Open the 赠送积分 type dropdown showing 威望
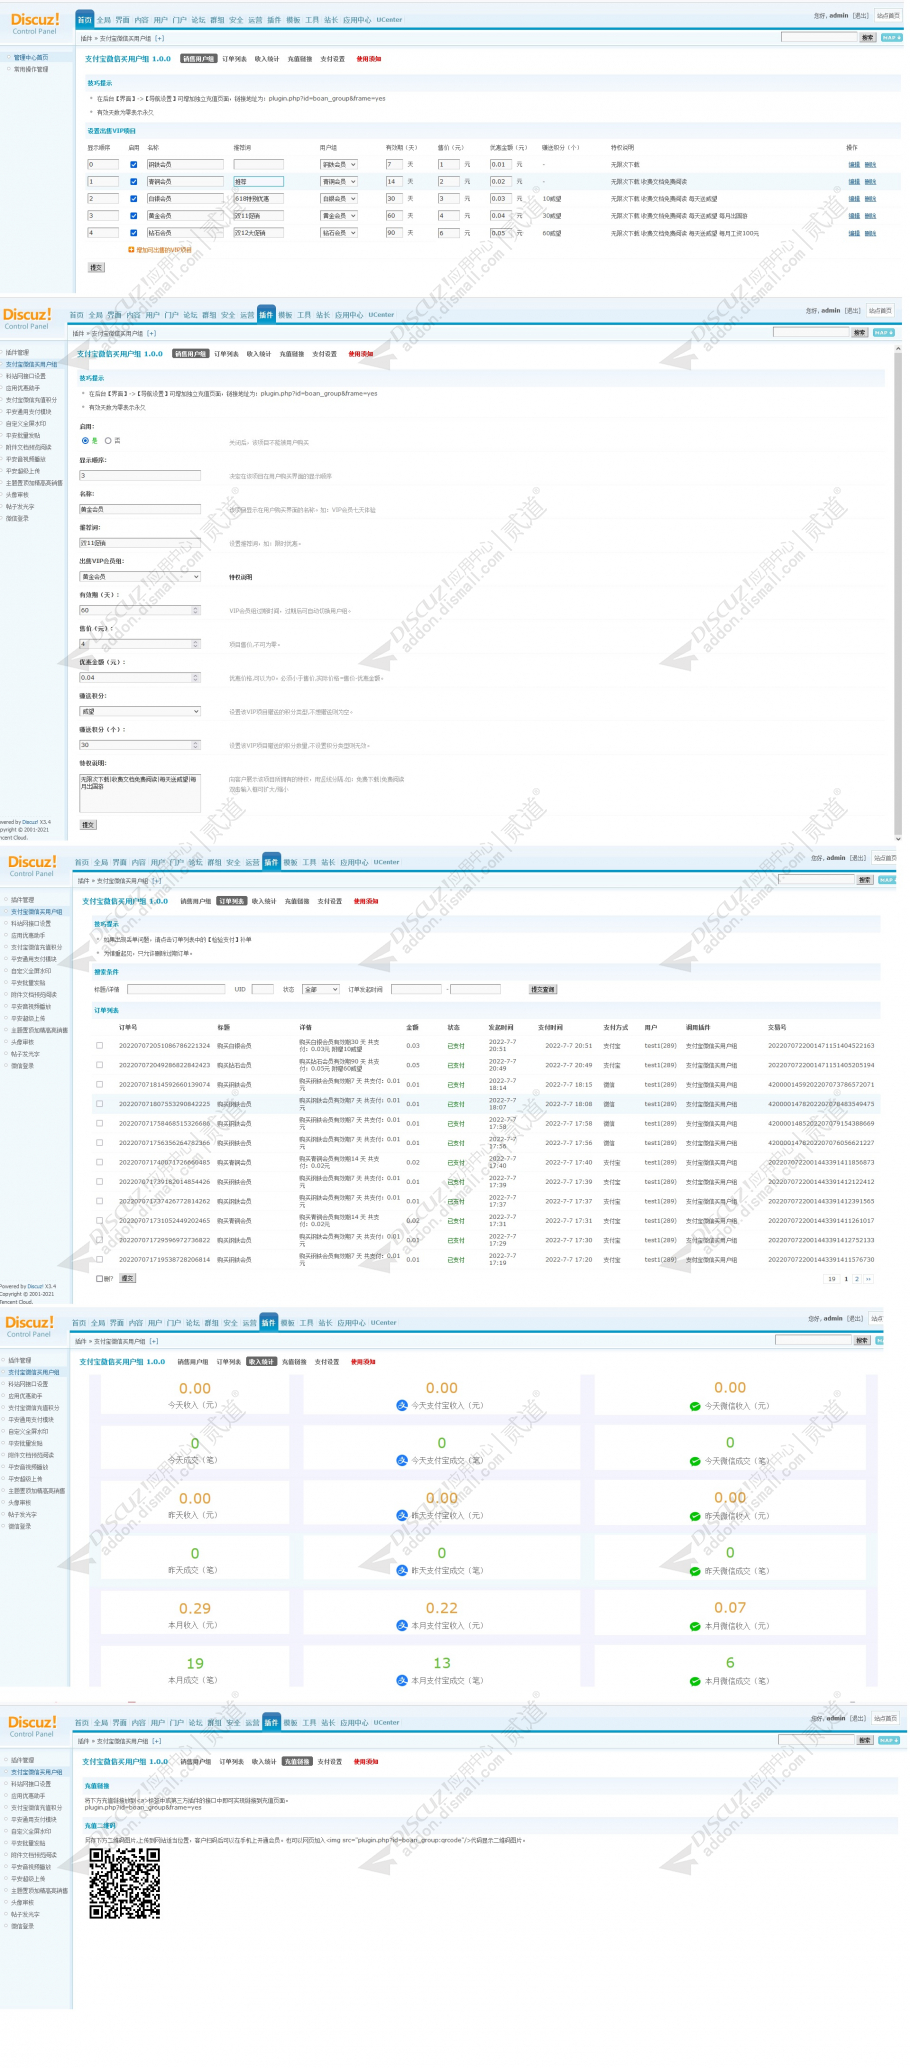This screenshot has width=910, height=2068. [x=140, y=712]
